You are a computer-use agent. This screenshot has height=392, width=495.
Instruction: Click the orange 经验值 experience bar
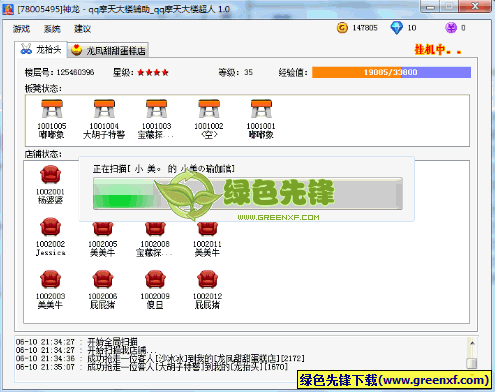tap(391, 72)
